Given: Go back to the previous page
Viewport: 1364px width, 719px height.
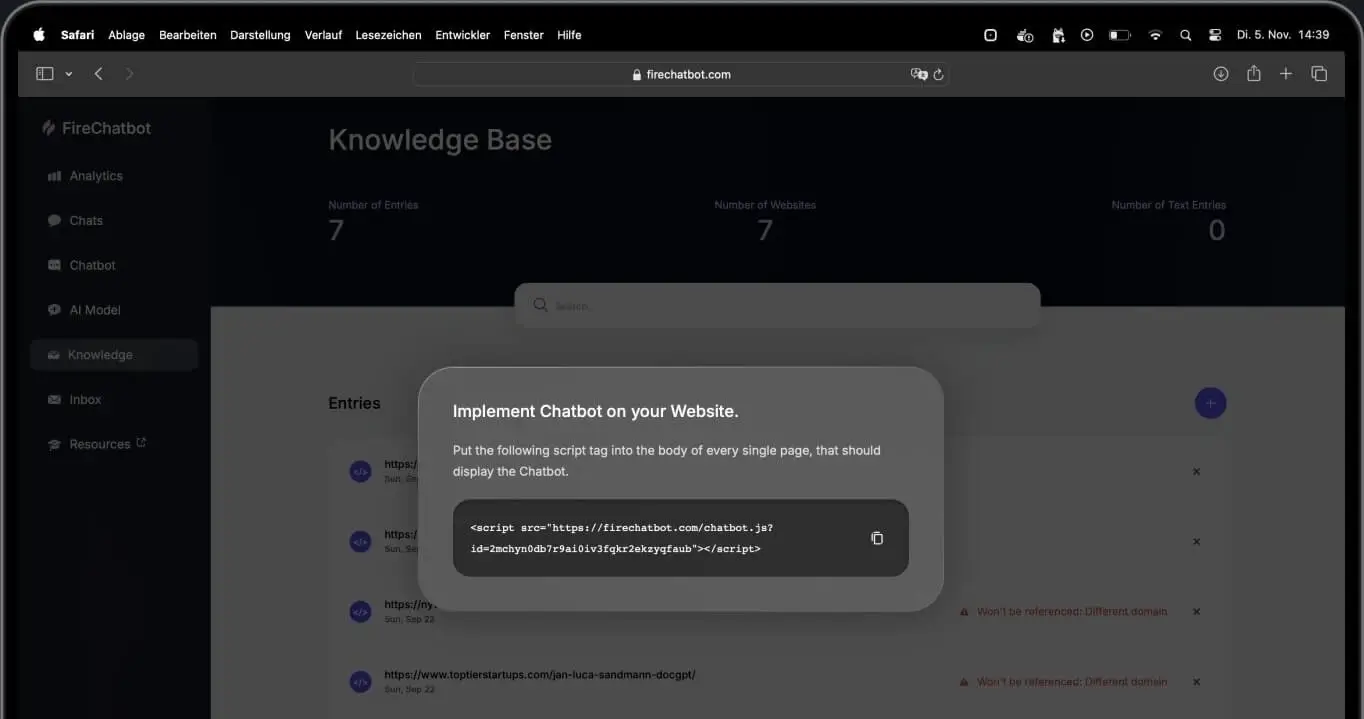Looking at the screenshot, I should [x=98, y=74].
